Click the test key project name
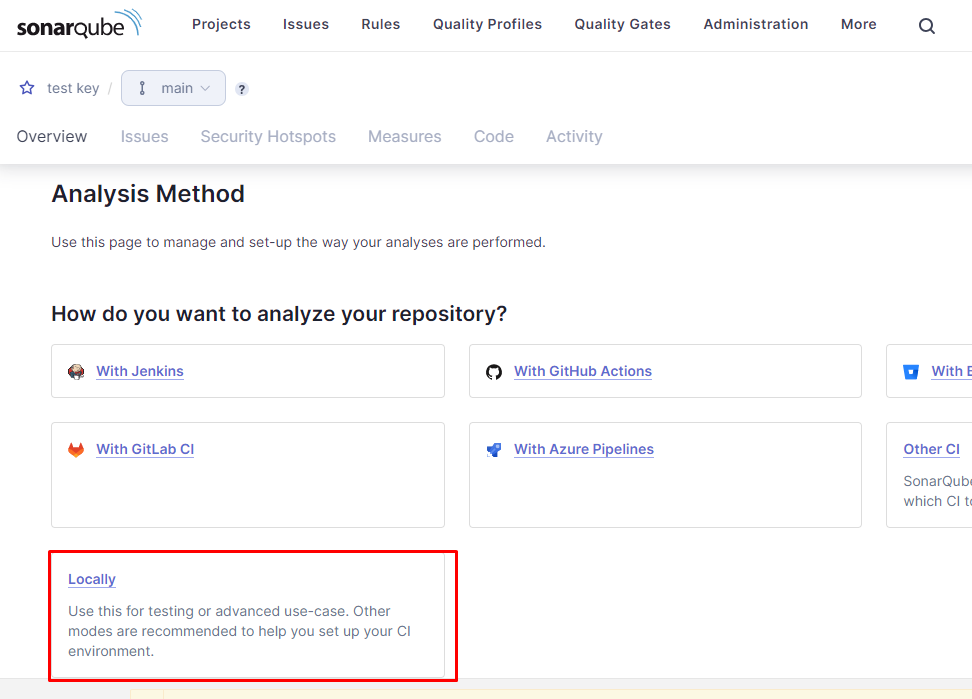 73,88
